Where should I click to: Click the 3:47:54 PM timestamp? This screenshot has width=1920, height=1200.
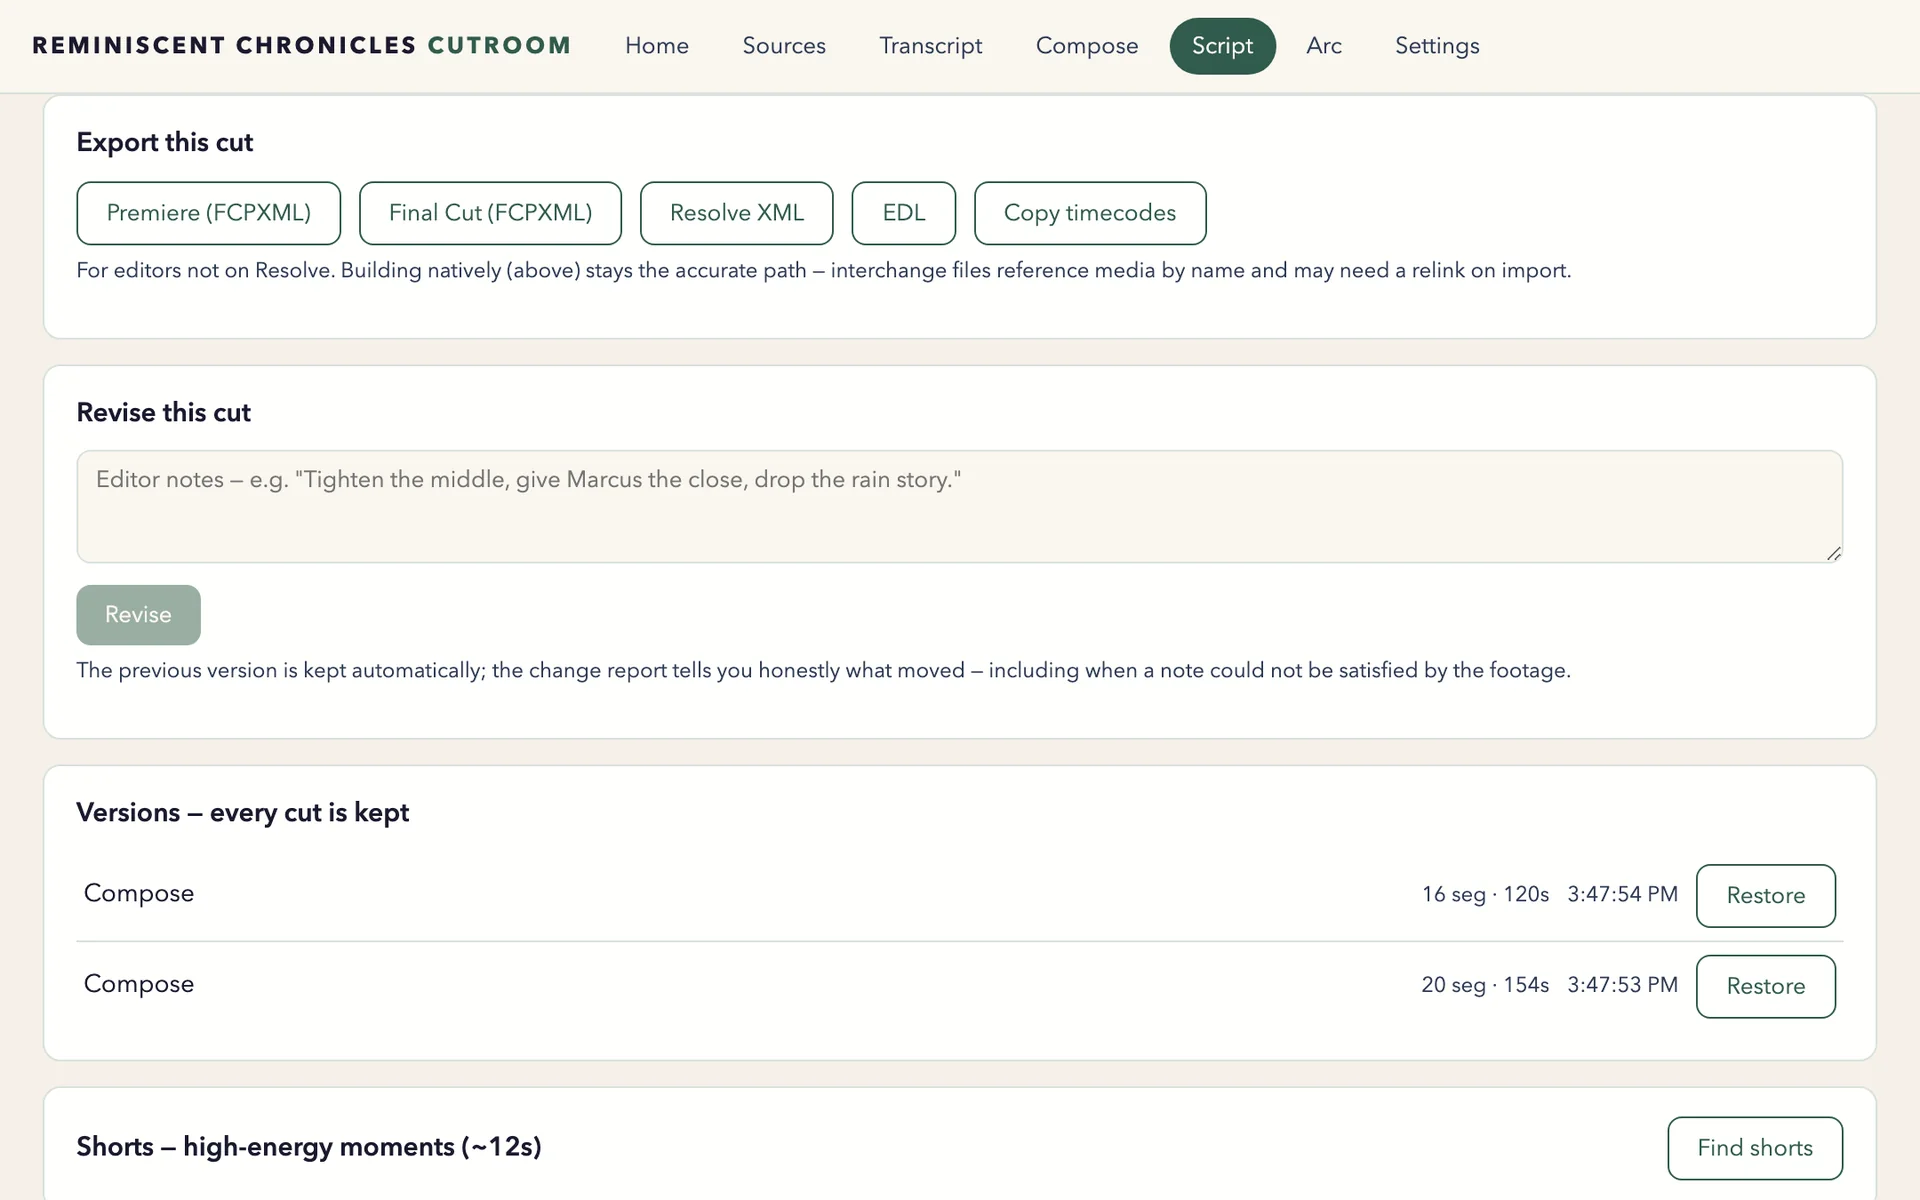(1622, 894)
